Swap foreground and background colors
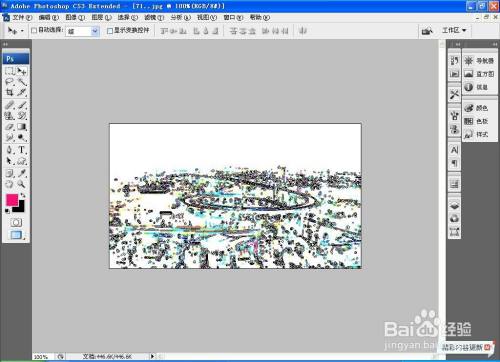The image size is (500, 362). (23, 195)
